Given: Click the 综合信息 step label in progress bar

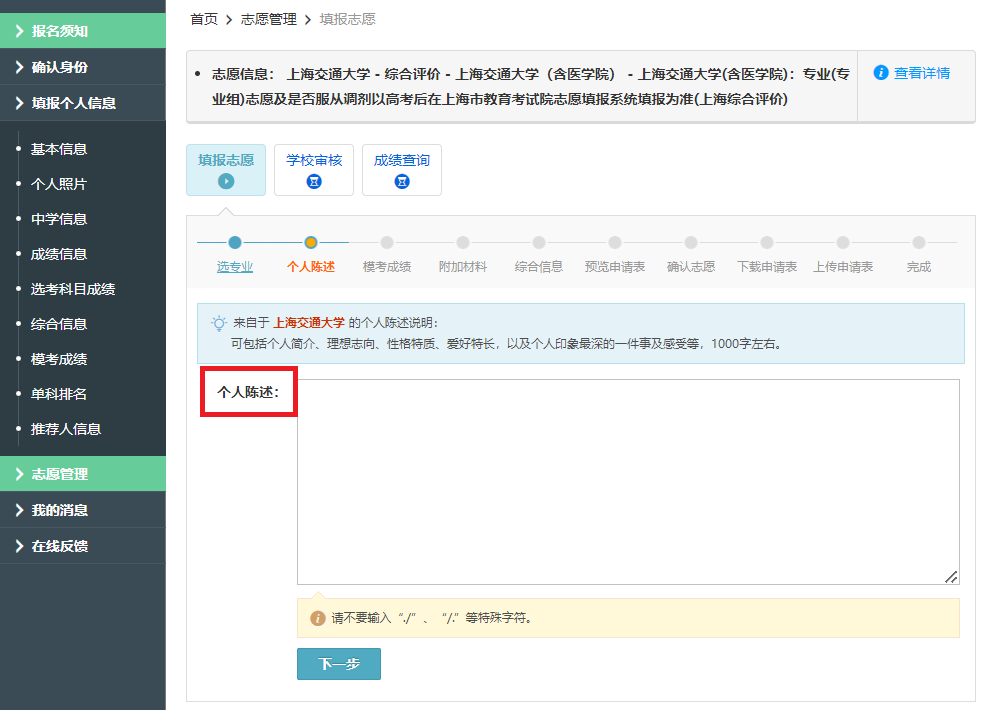Looking at the screenshot, I should pyautogui.click(x=538, y=267).
